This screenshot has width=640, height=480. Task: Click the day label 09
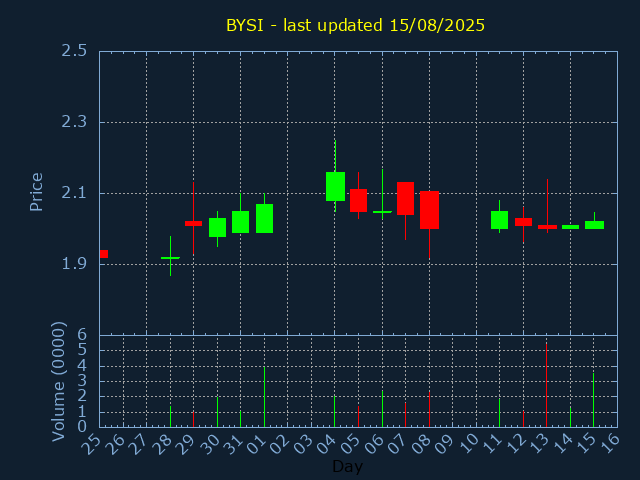click(x=445, y=443)
